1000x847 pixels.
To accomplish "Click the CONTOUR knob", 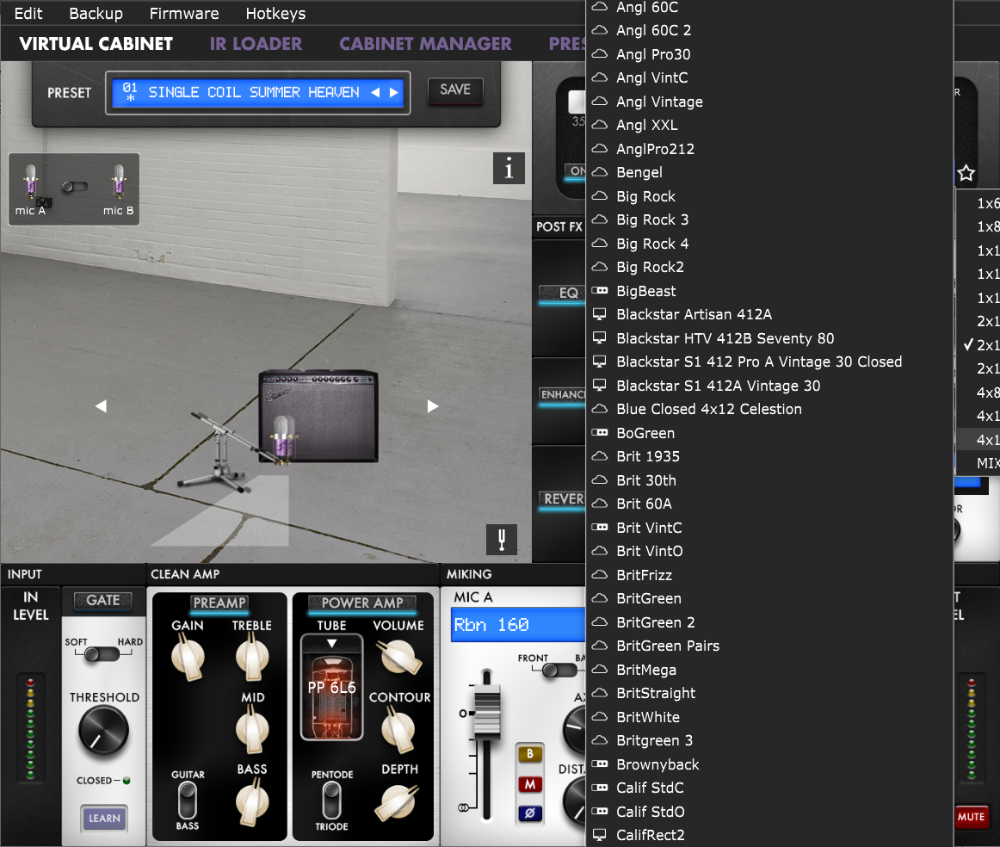I will point(399,731).
